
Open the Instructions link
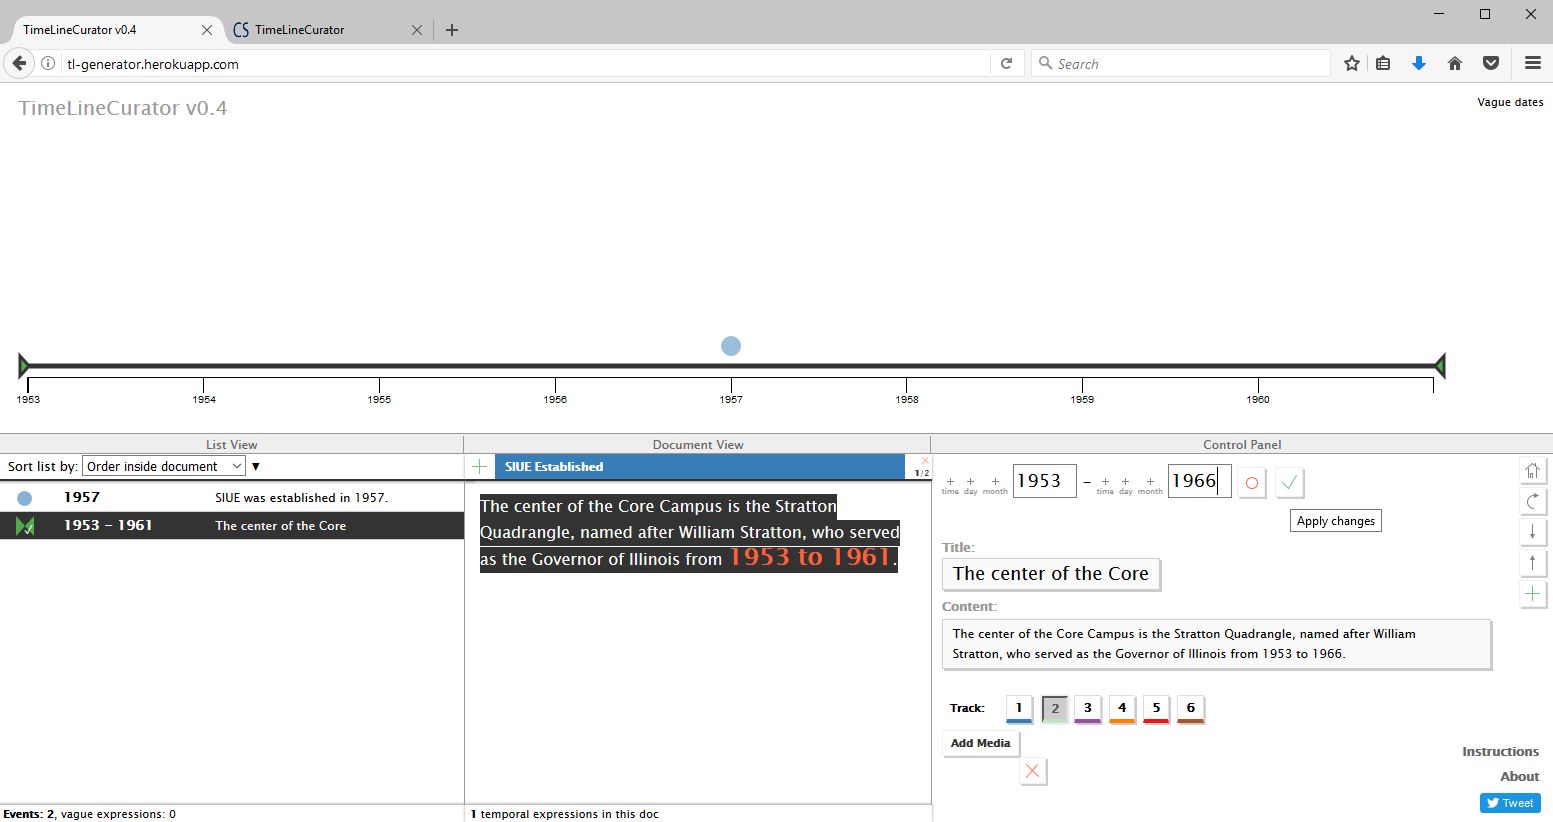coord(1500,751)
